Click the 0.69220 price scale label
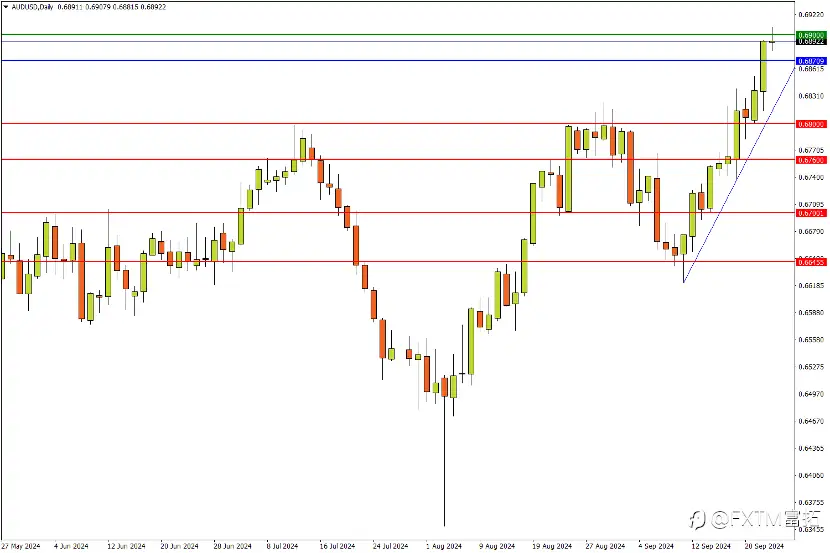Viewport: 830px width, 554px height. click(811, 15)
